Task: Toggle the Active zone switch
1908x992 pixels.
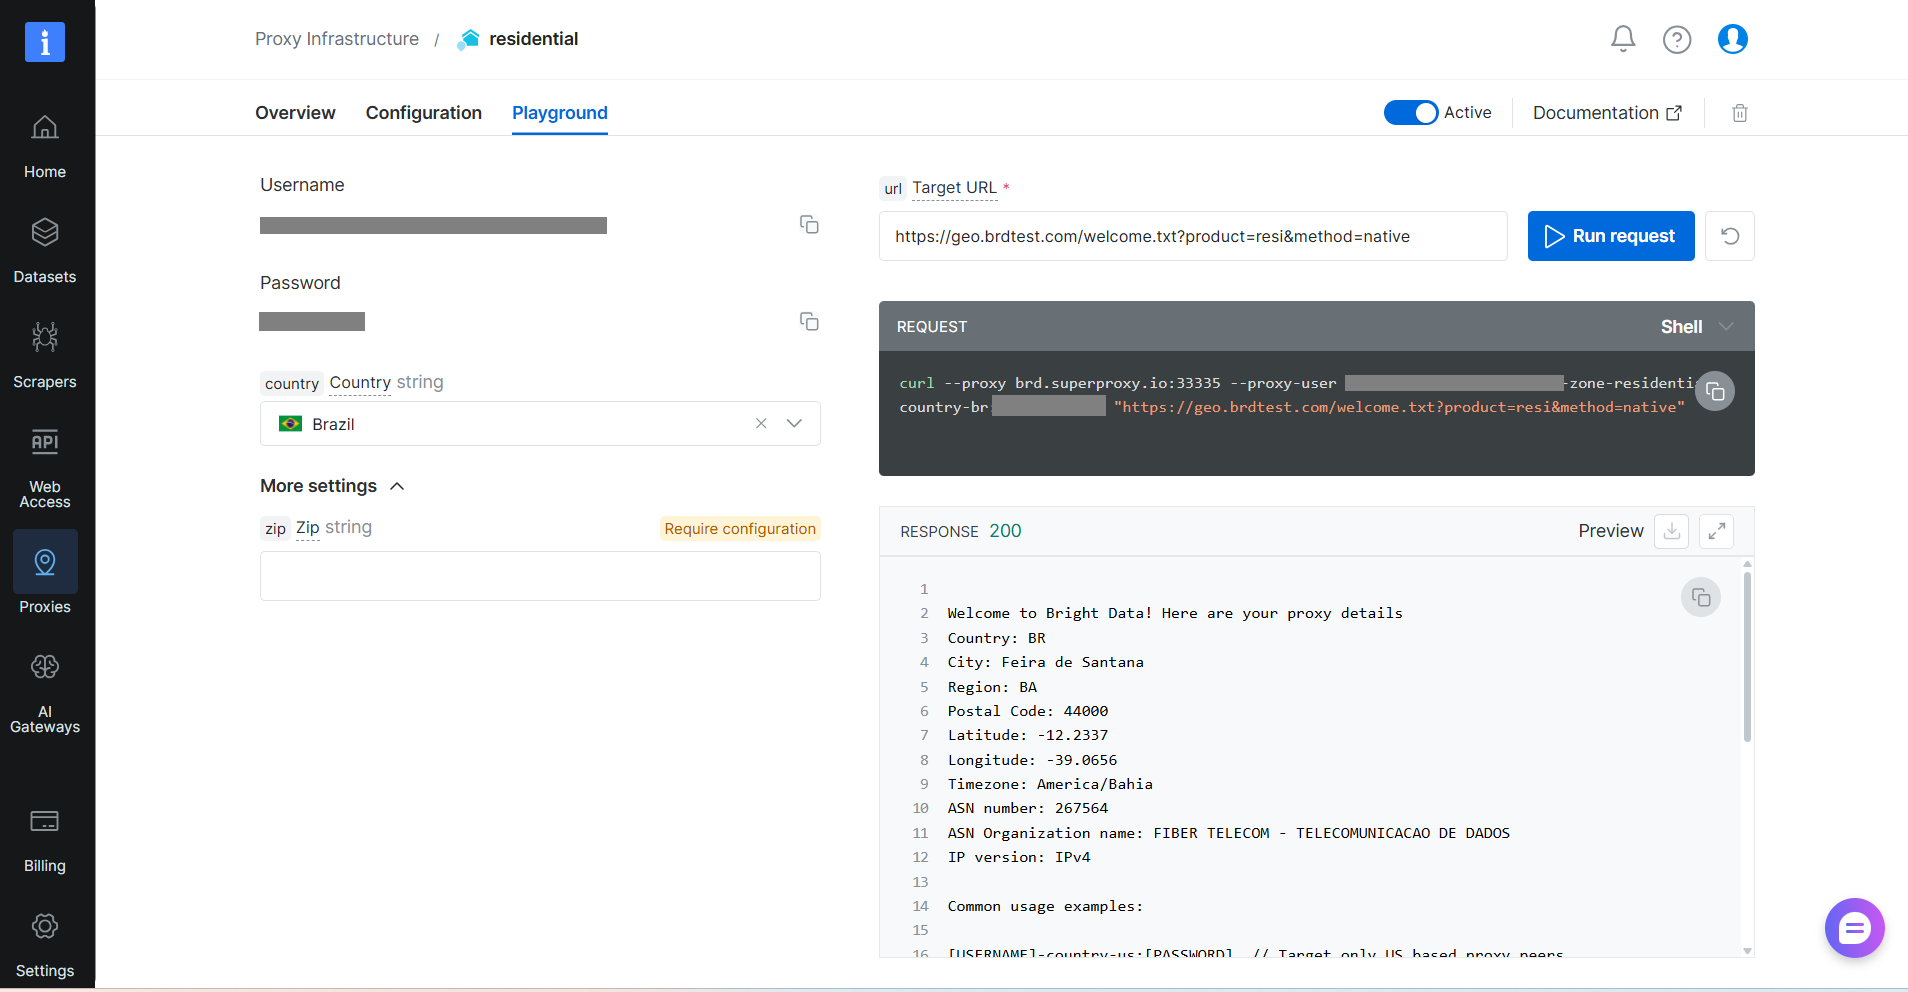Action: [x=1411, y=113]
